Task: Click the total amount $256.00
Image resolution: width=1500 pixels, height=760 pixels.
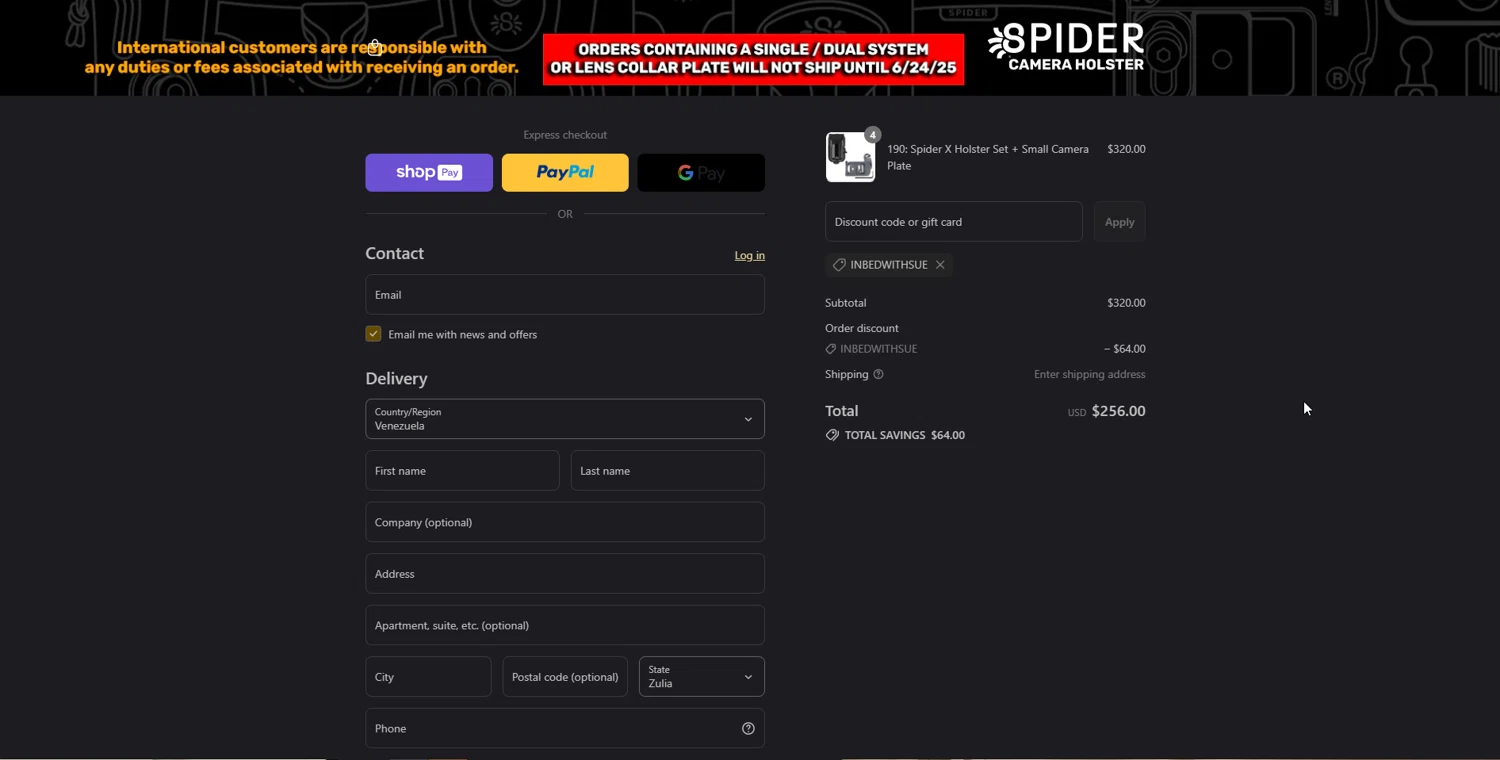Action: click(1118, 411)
